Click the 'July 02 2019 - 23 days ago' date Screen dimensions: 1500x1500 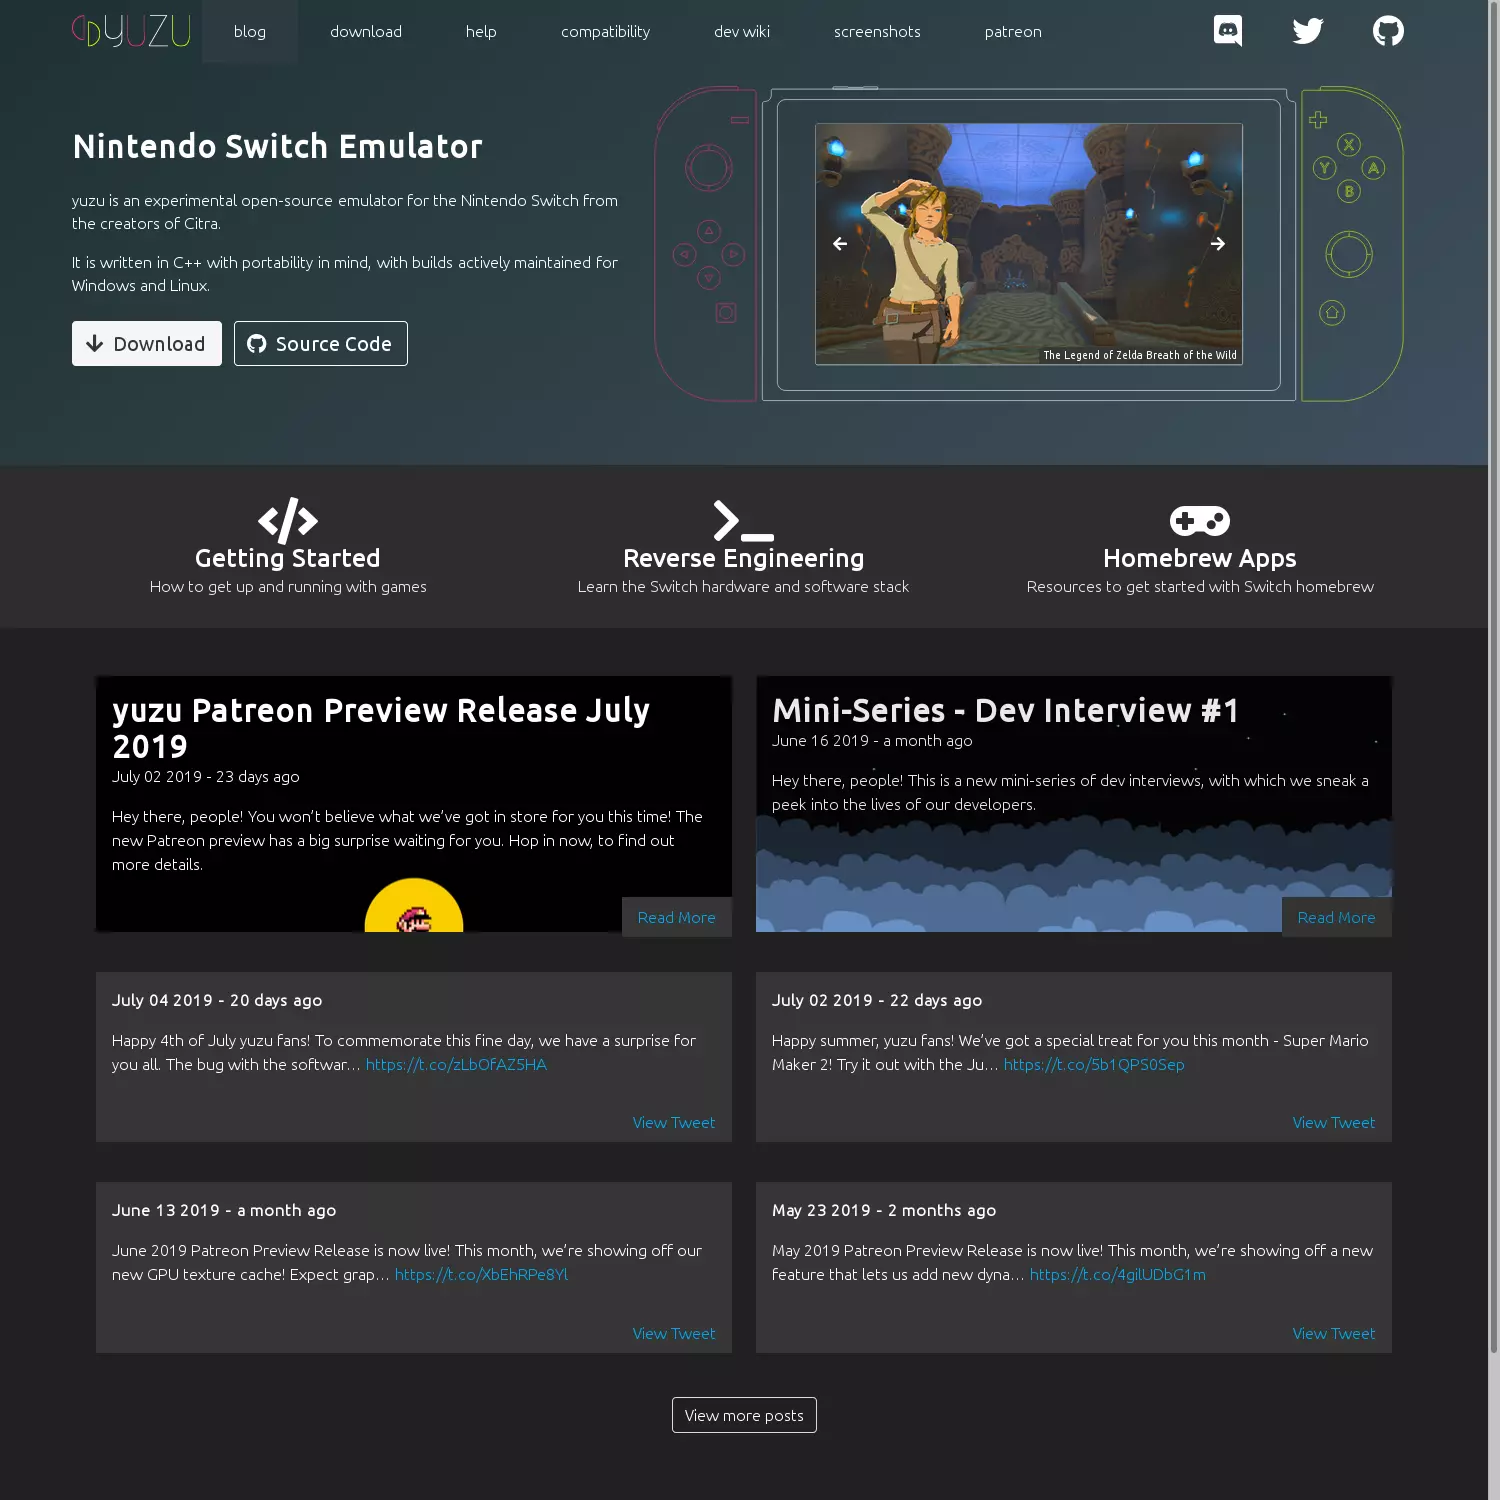[x=206, y=776]
